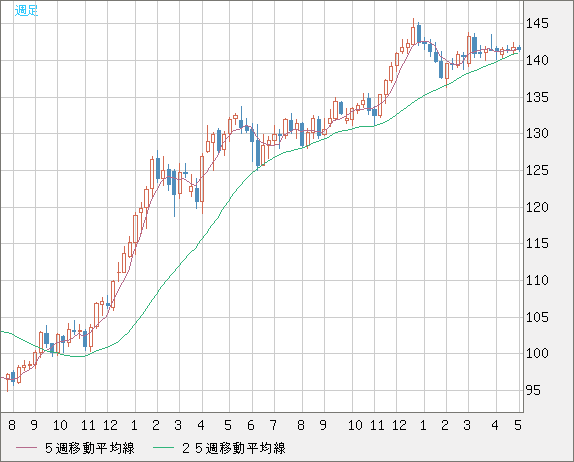This screenshot has width=574, height=462.
Task: Click the 115 price axis label
Action: coord(537,243)
